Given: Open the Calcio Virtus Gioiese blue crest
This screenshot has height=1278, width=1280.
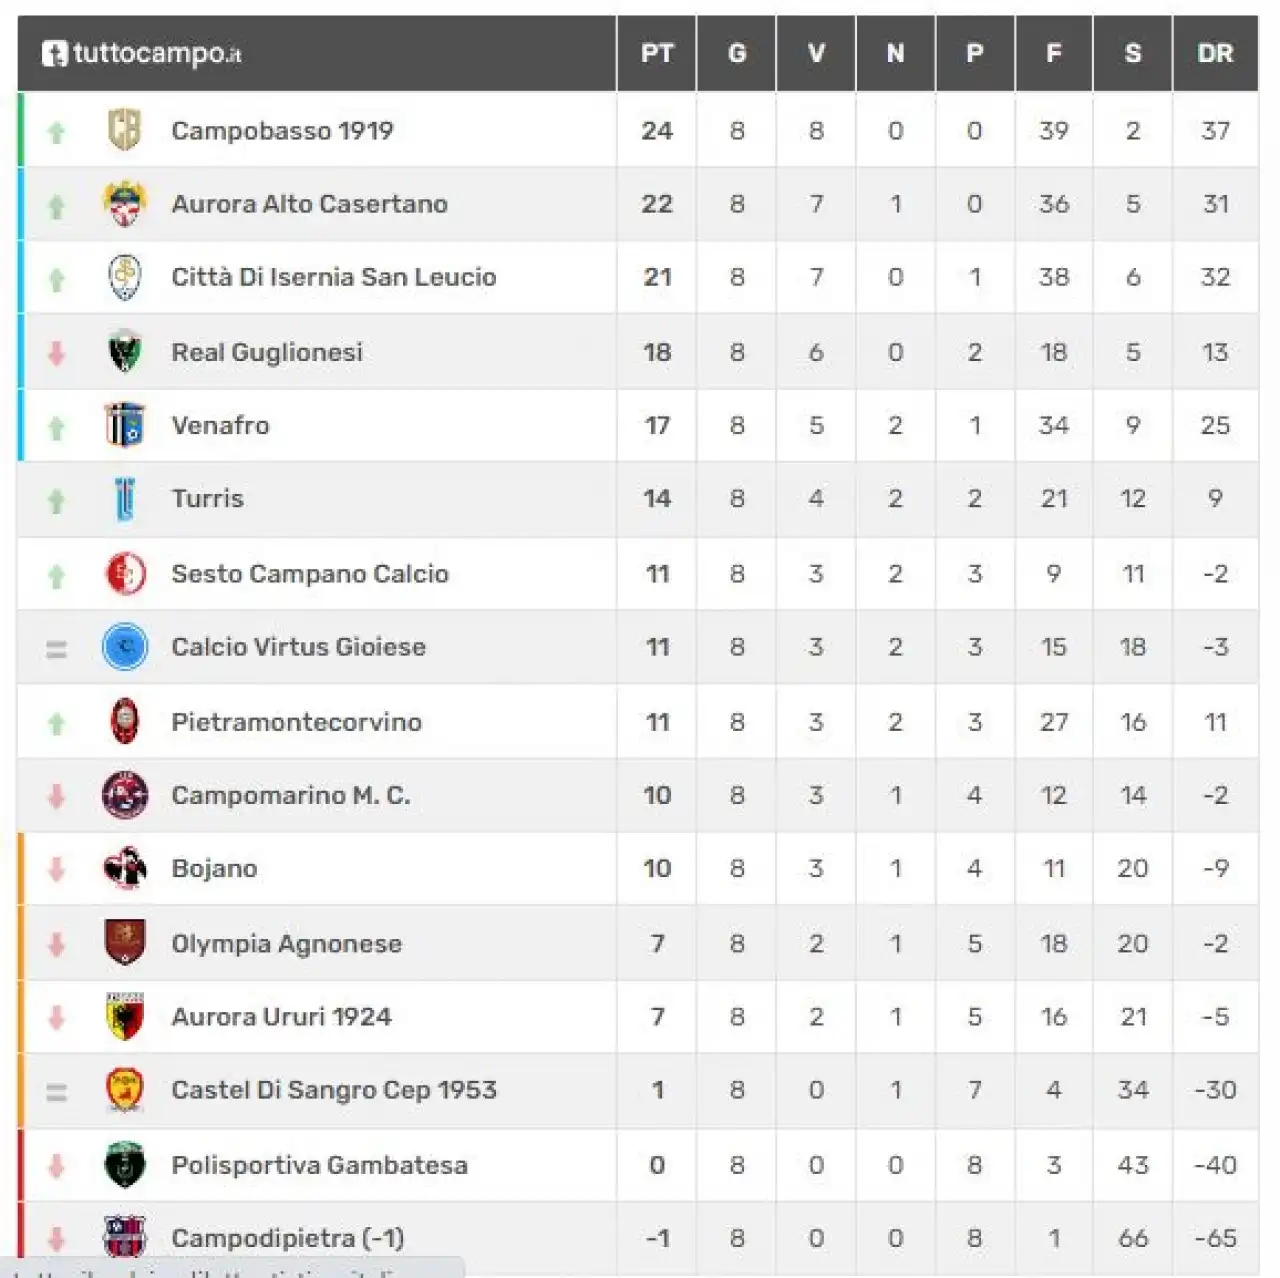Looking at the screenshot, I should (x=125, y=647).
